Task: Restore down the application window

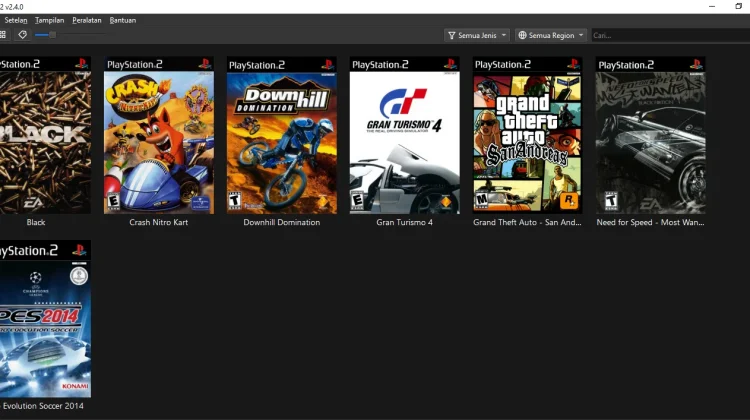Action: tap(738, 6)
